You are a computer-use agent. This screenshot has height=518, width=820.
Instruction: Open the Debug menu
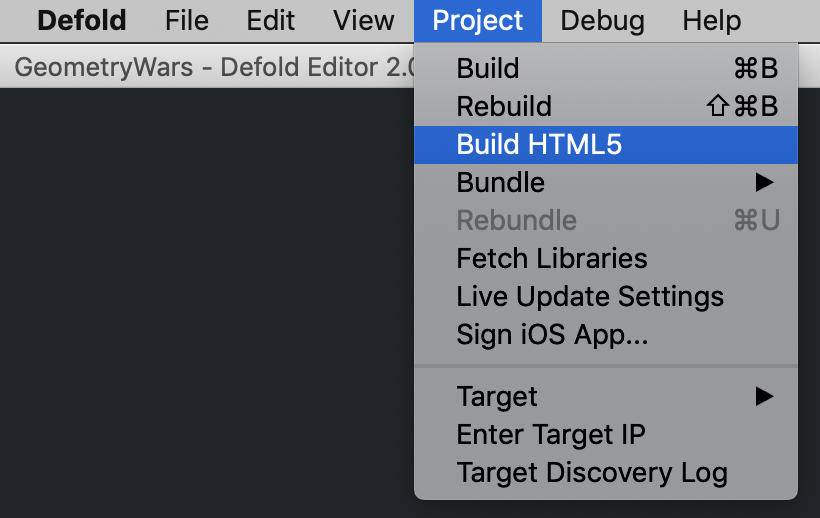602,20
